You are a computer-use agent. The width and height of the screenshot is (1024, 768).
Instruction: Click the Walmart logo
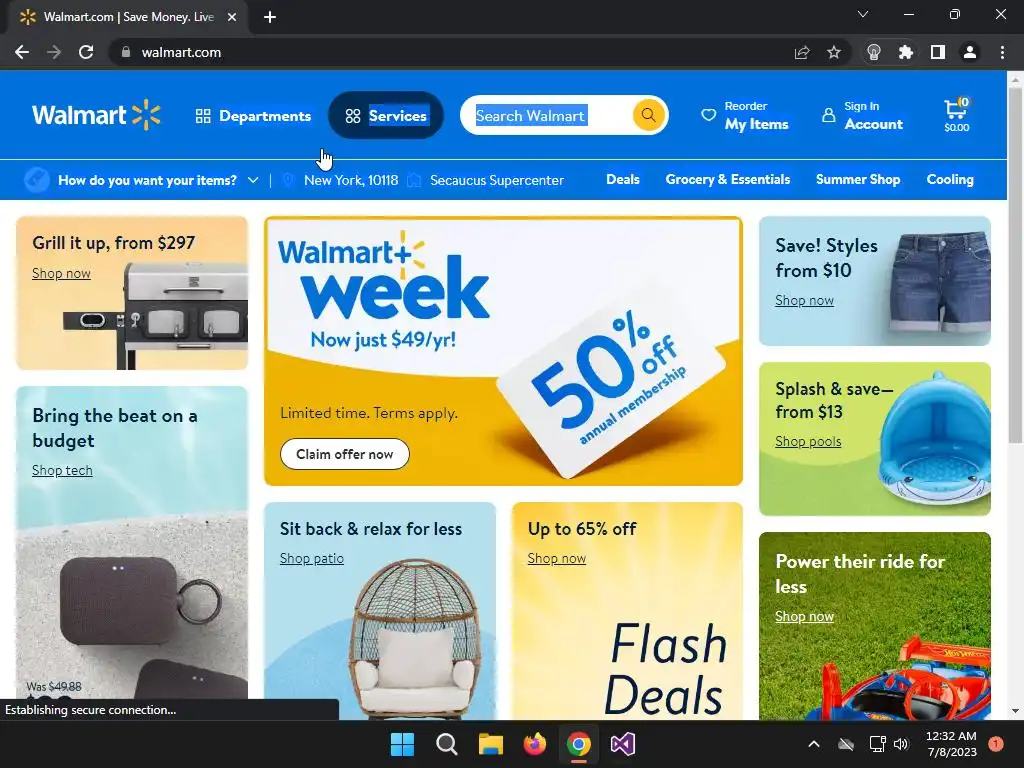click(x=96, y=116)
